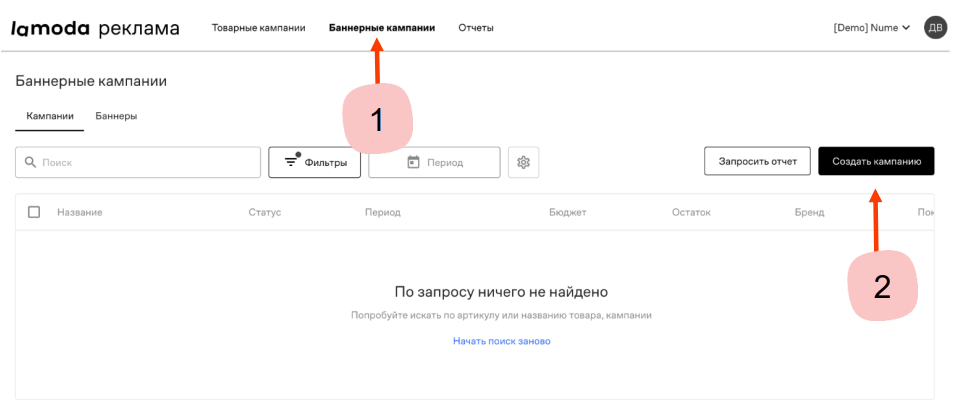The width and height of the screenshot is (959, 408).
Task: Click the Создать кампанию button
Action: click(876, 161)
